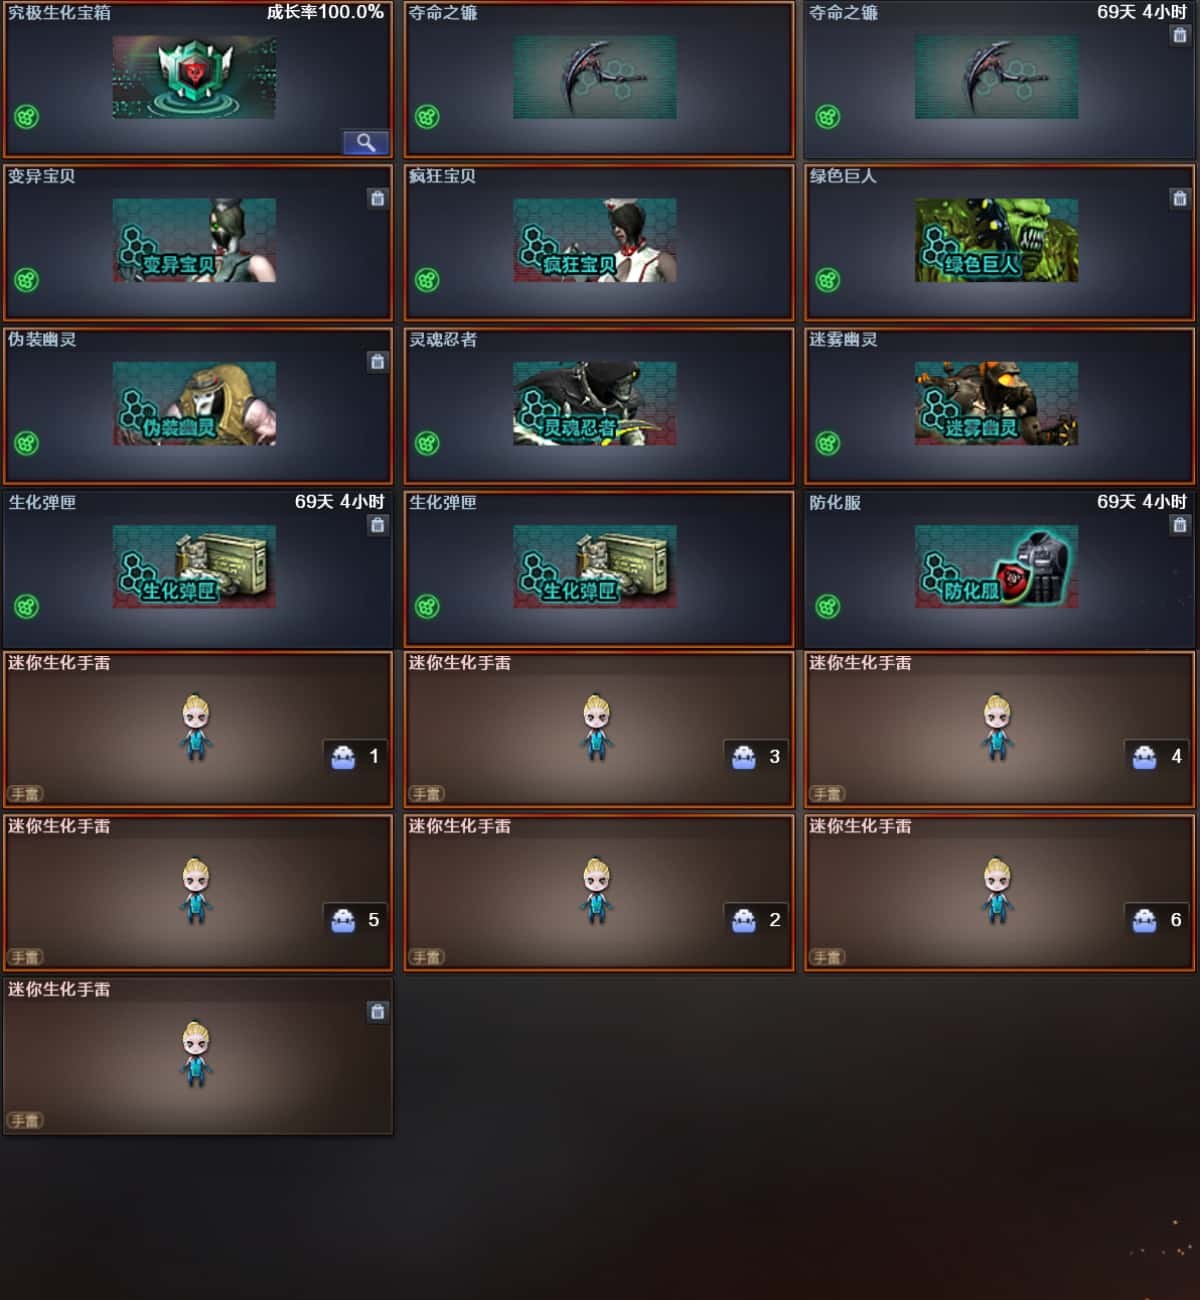This screenshot has width=1200, height=1300.
Task: Click trash icon on the last 迷你生化手雷 card
Action: coord(377,1011)
